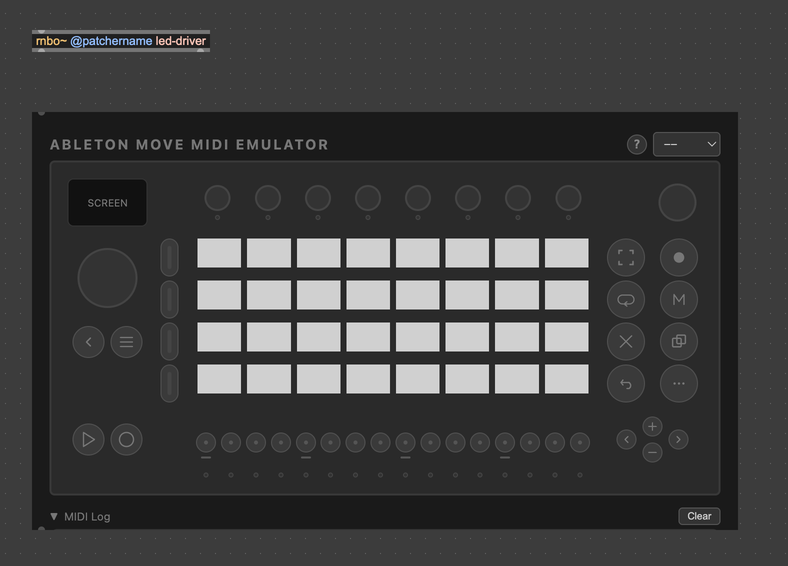Open help with the question mark button
Image resolution: width=788 pixels, height=566 pixels.
coord(637,144)
